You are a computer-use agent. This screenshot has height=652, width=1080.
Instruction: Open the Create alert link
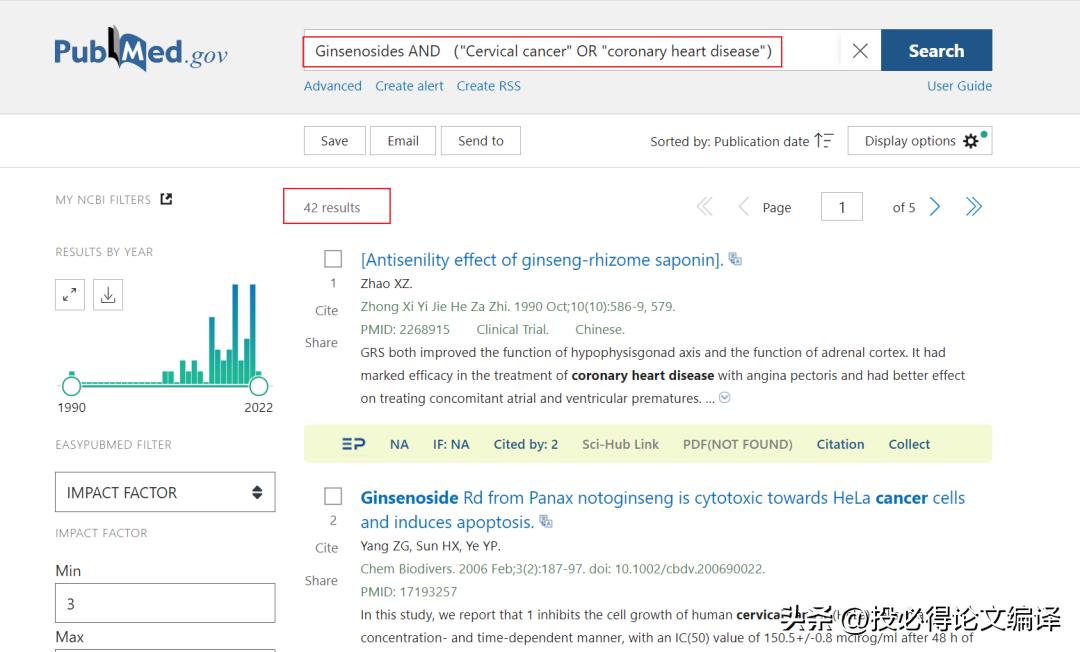(x=409, y=86)
